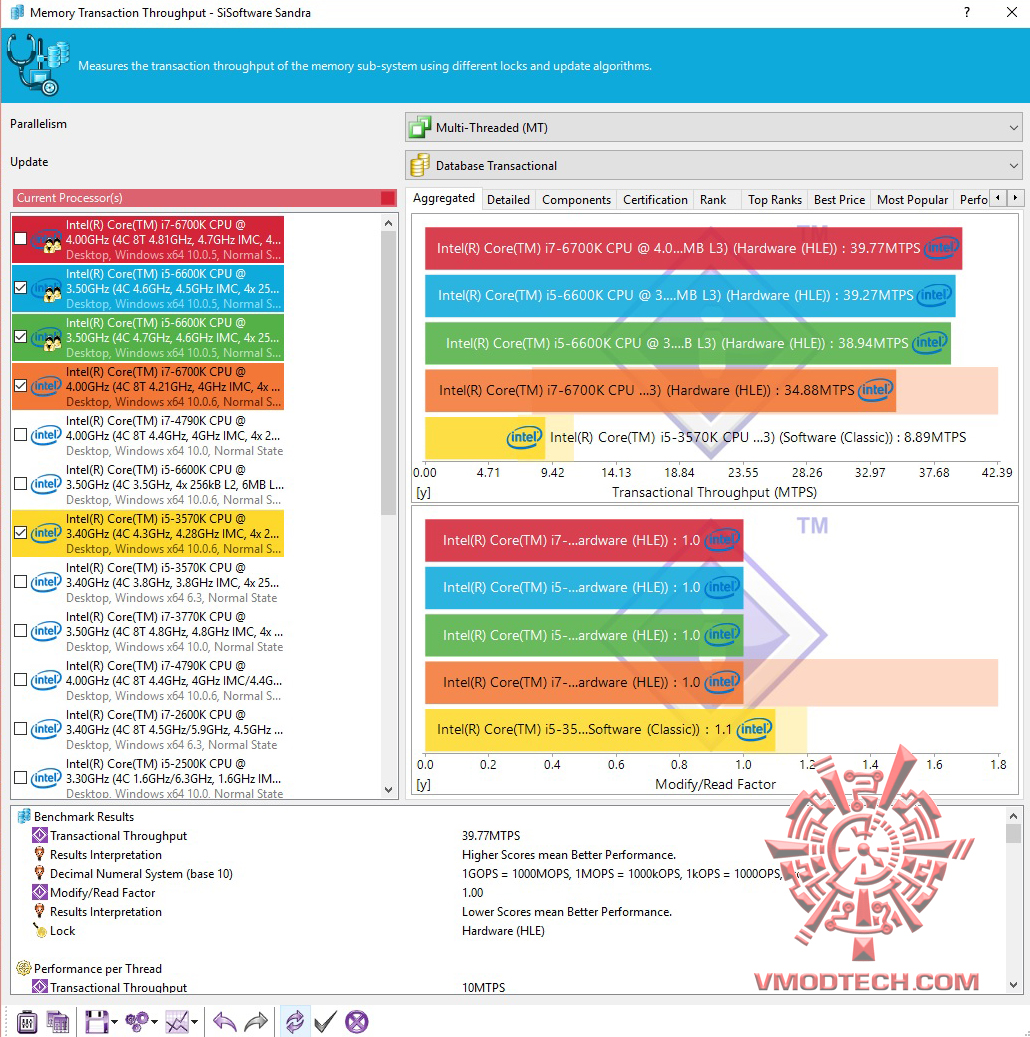Click the Decimal Numeral System lightbulb icon
This screenshot has width=1030, height=1037.
point(40,873)
